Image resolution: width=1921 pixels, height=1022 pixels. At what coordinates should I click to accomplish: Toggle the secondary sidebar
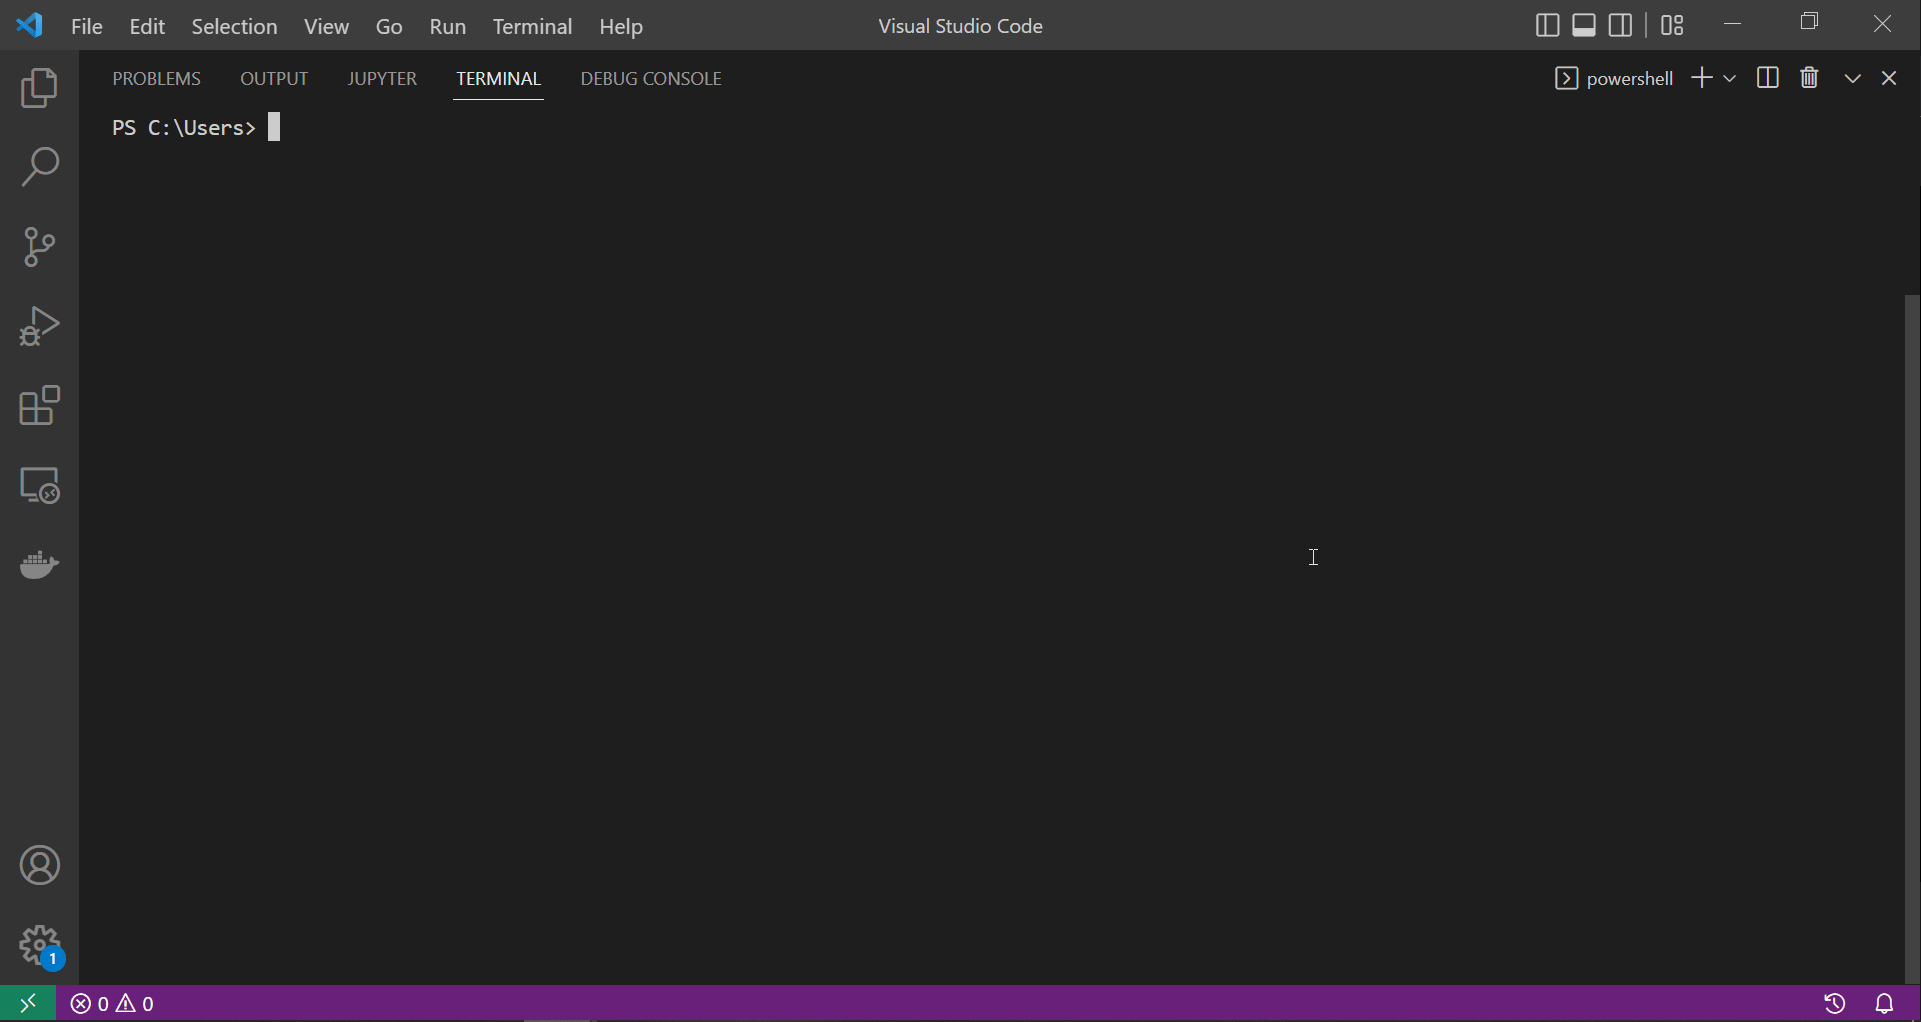(1621, 25)
